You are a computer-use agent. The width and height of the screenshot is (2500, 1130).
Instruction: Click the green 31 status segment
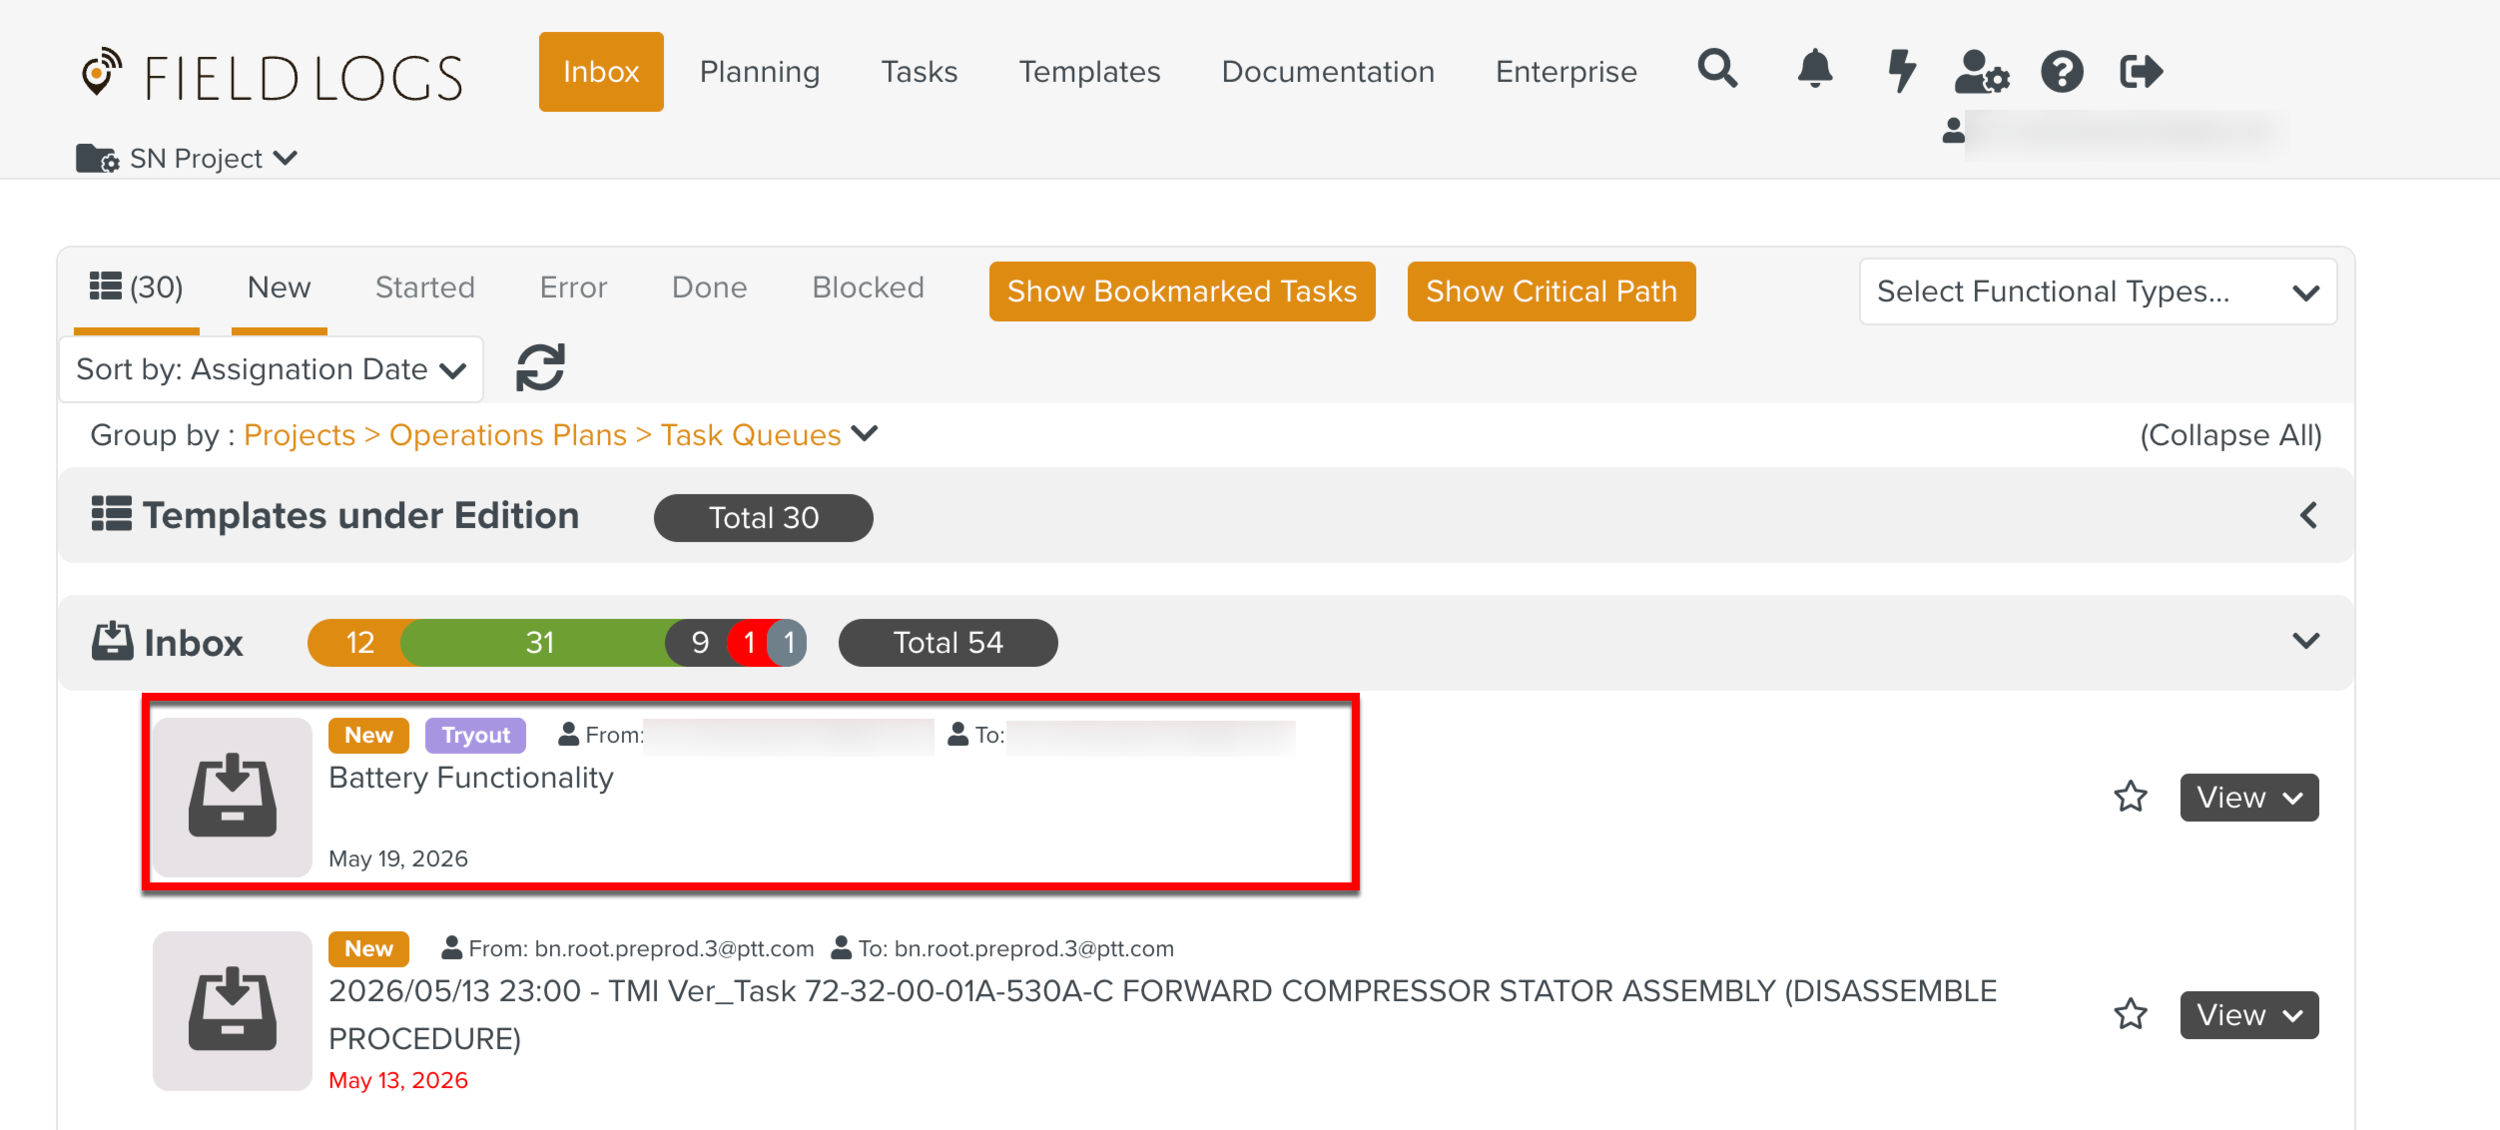(539, 642)
